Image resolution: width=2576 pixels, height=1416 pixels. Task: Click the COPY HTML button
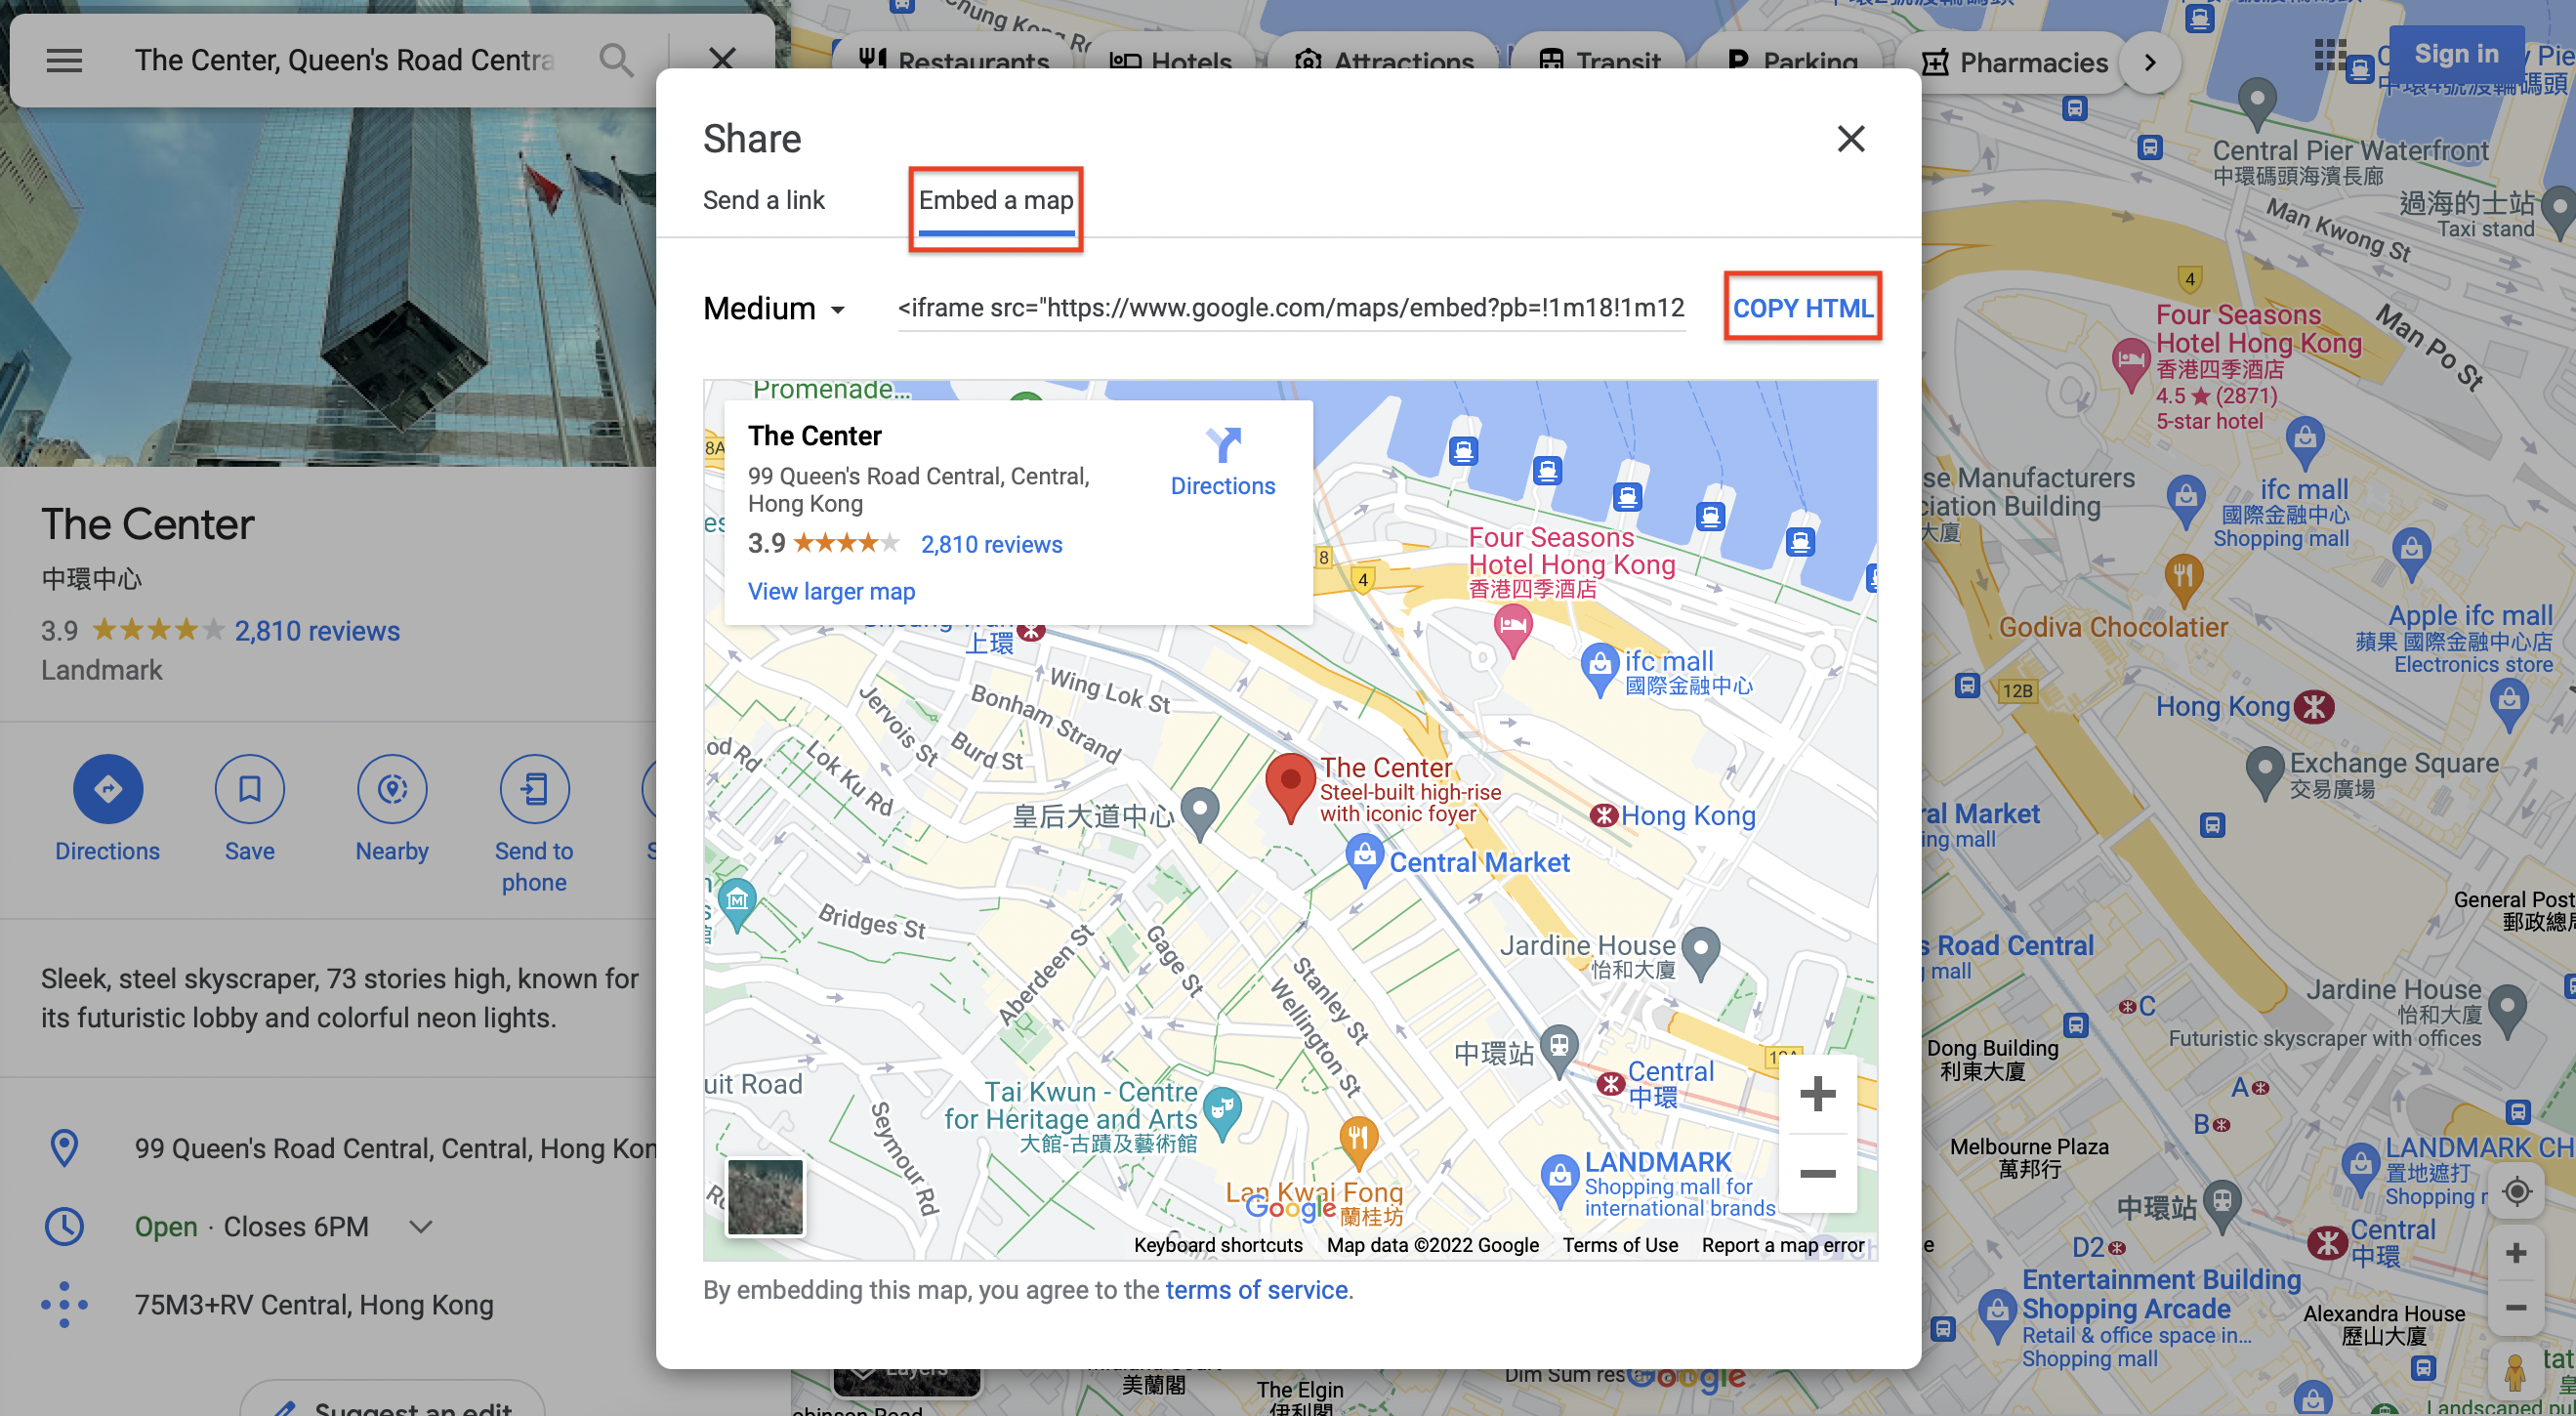click(1802, 308)
